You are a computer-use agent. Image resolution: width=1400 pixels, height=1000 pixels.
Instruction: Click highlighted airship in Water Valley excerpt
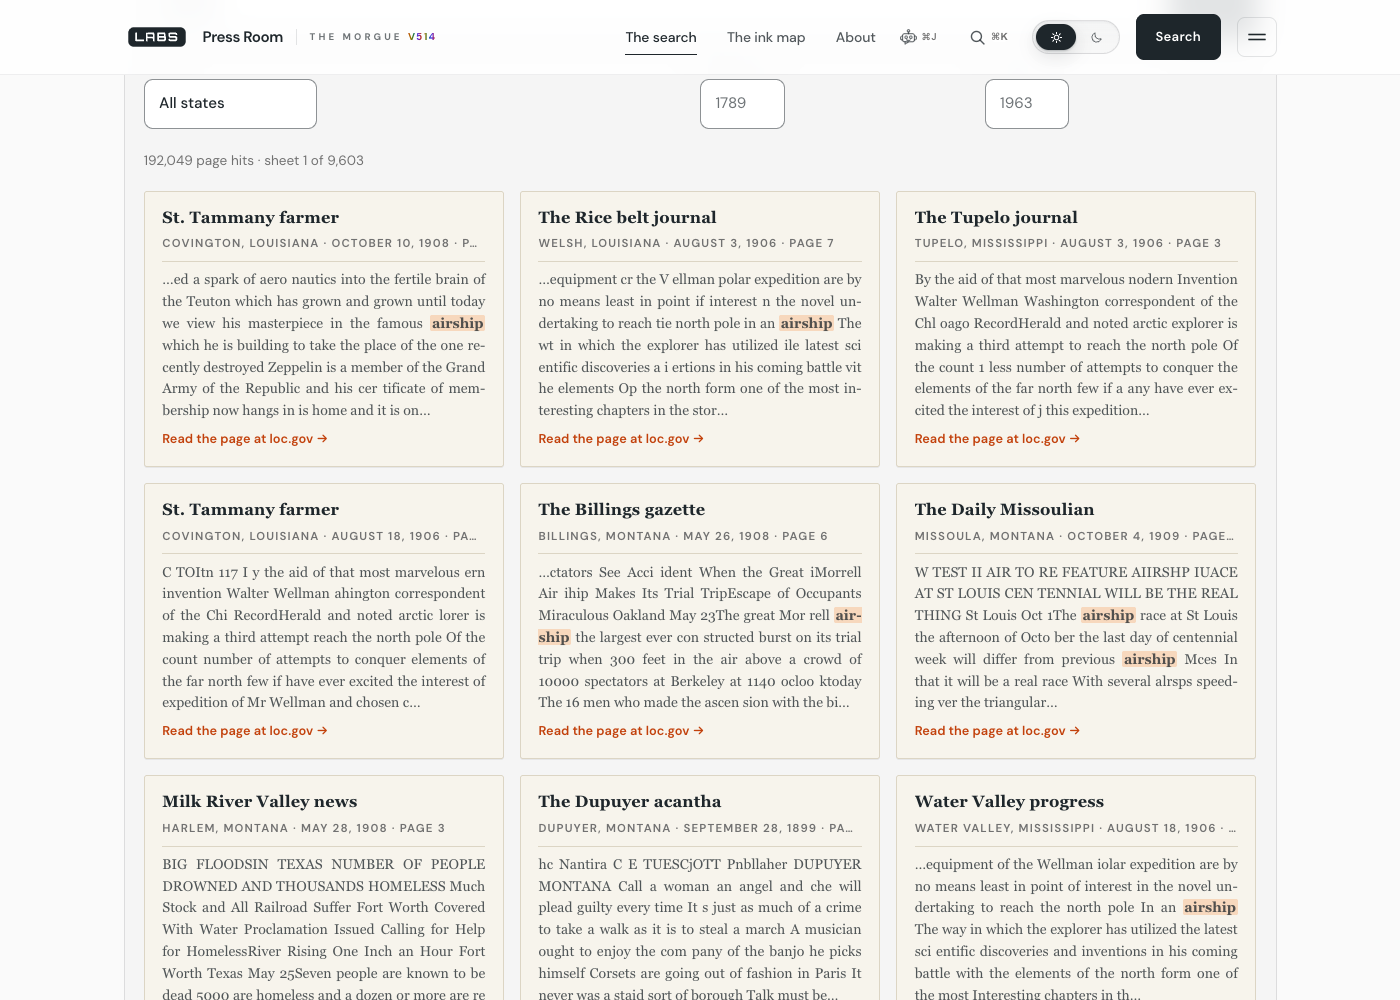pos(1210,907)
